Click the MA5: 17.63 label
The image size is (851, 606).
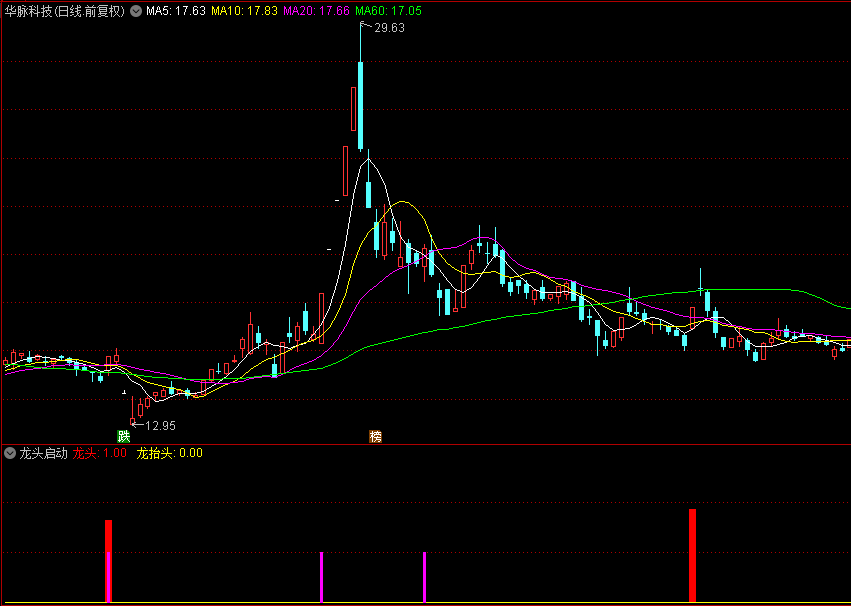tap(176, 11)
